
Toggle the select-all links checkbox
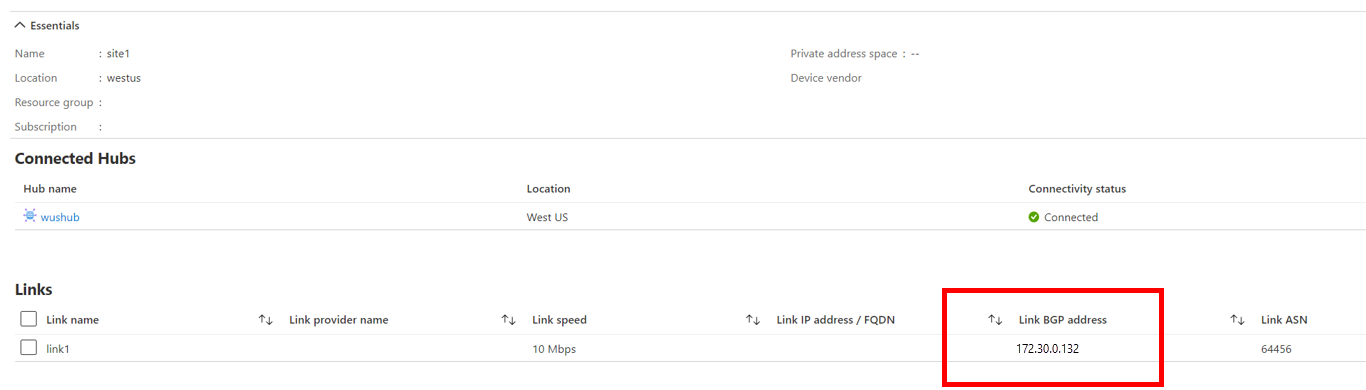(x=29, y=319)
